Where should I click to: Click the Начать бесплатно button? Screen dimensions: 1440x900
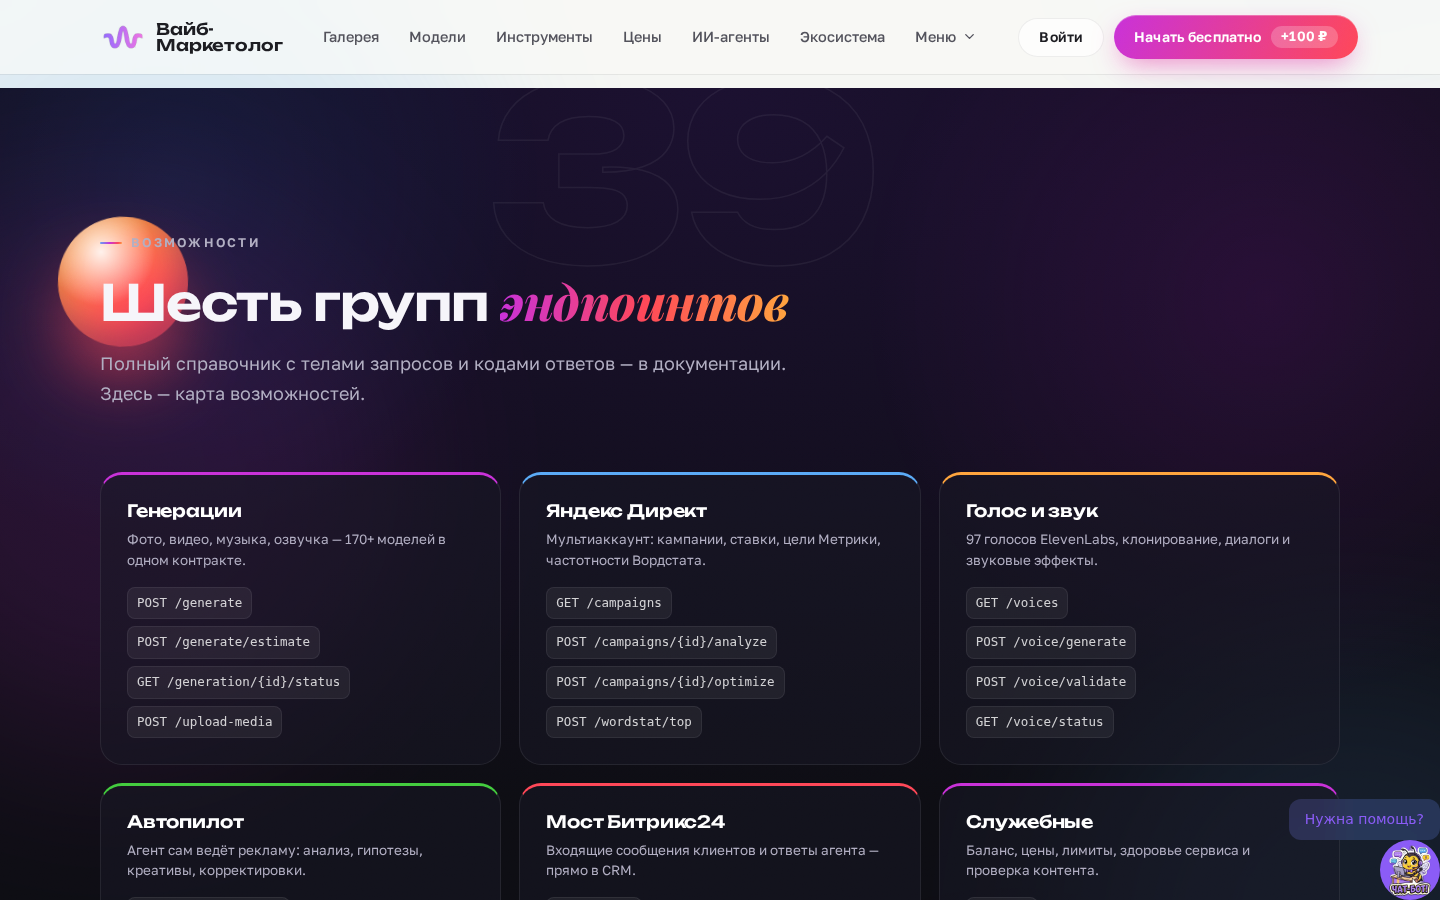[1236, 37]
